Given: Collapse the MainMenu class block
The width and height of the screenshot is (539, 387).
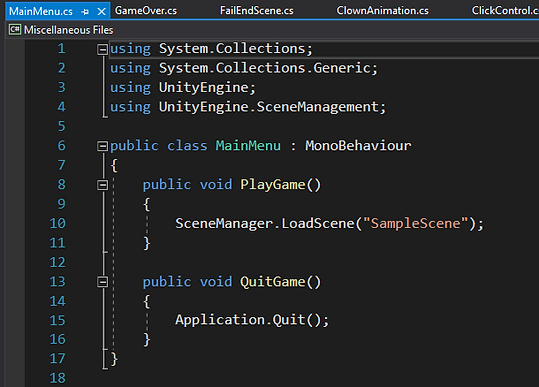Looking at the screenshot, I should click(102, 146).
